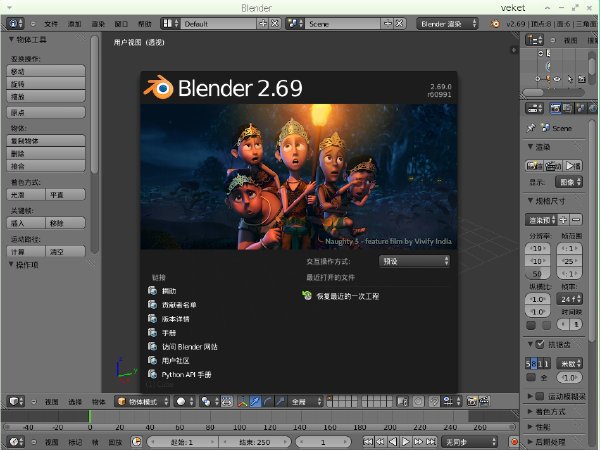The image size is (600, 450).
Task: Select the scale manipulator icon
Action: tap(280, 401)
